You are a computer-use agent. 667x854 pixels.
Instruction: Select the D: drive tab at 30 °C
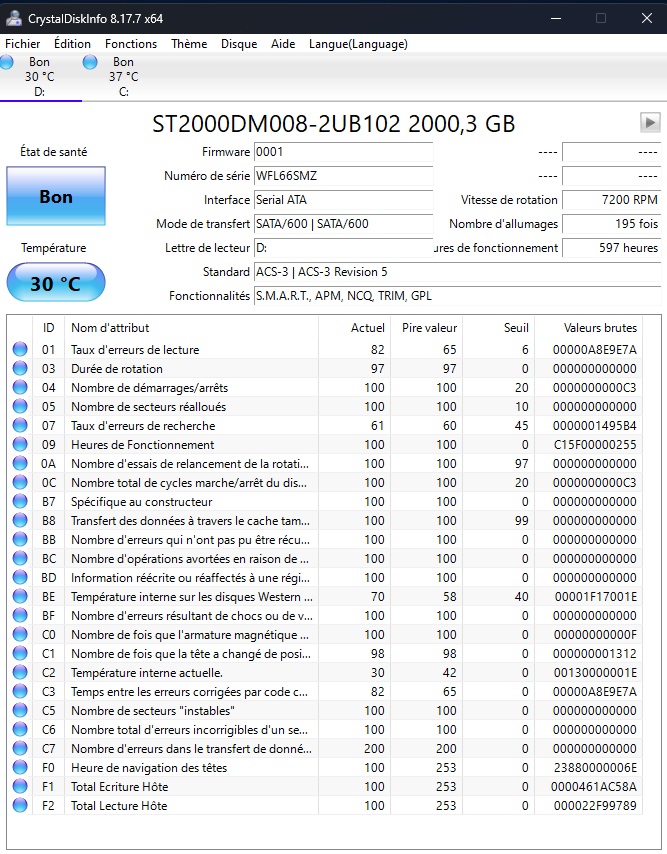[x=40, y=77]
